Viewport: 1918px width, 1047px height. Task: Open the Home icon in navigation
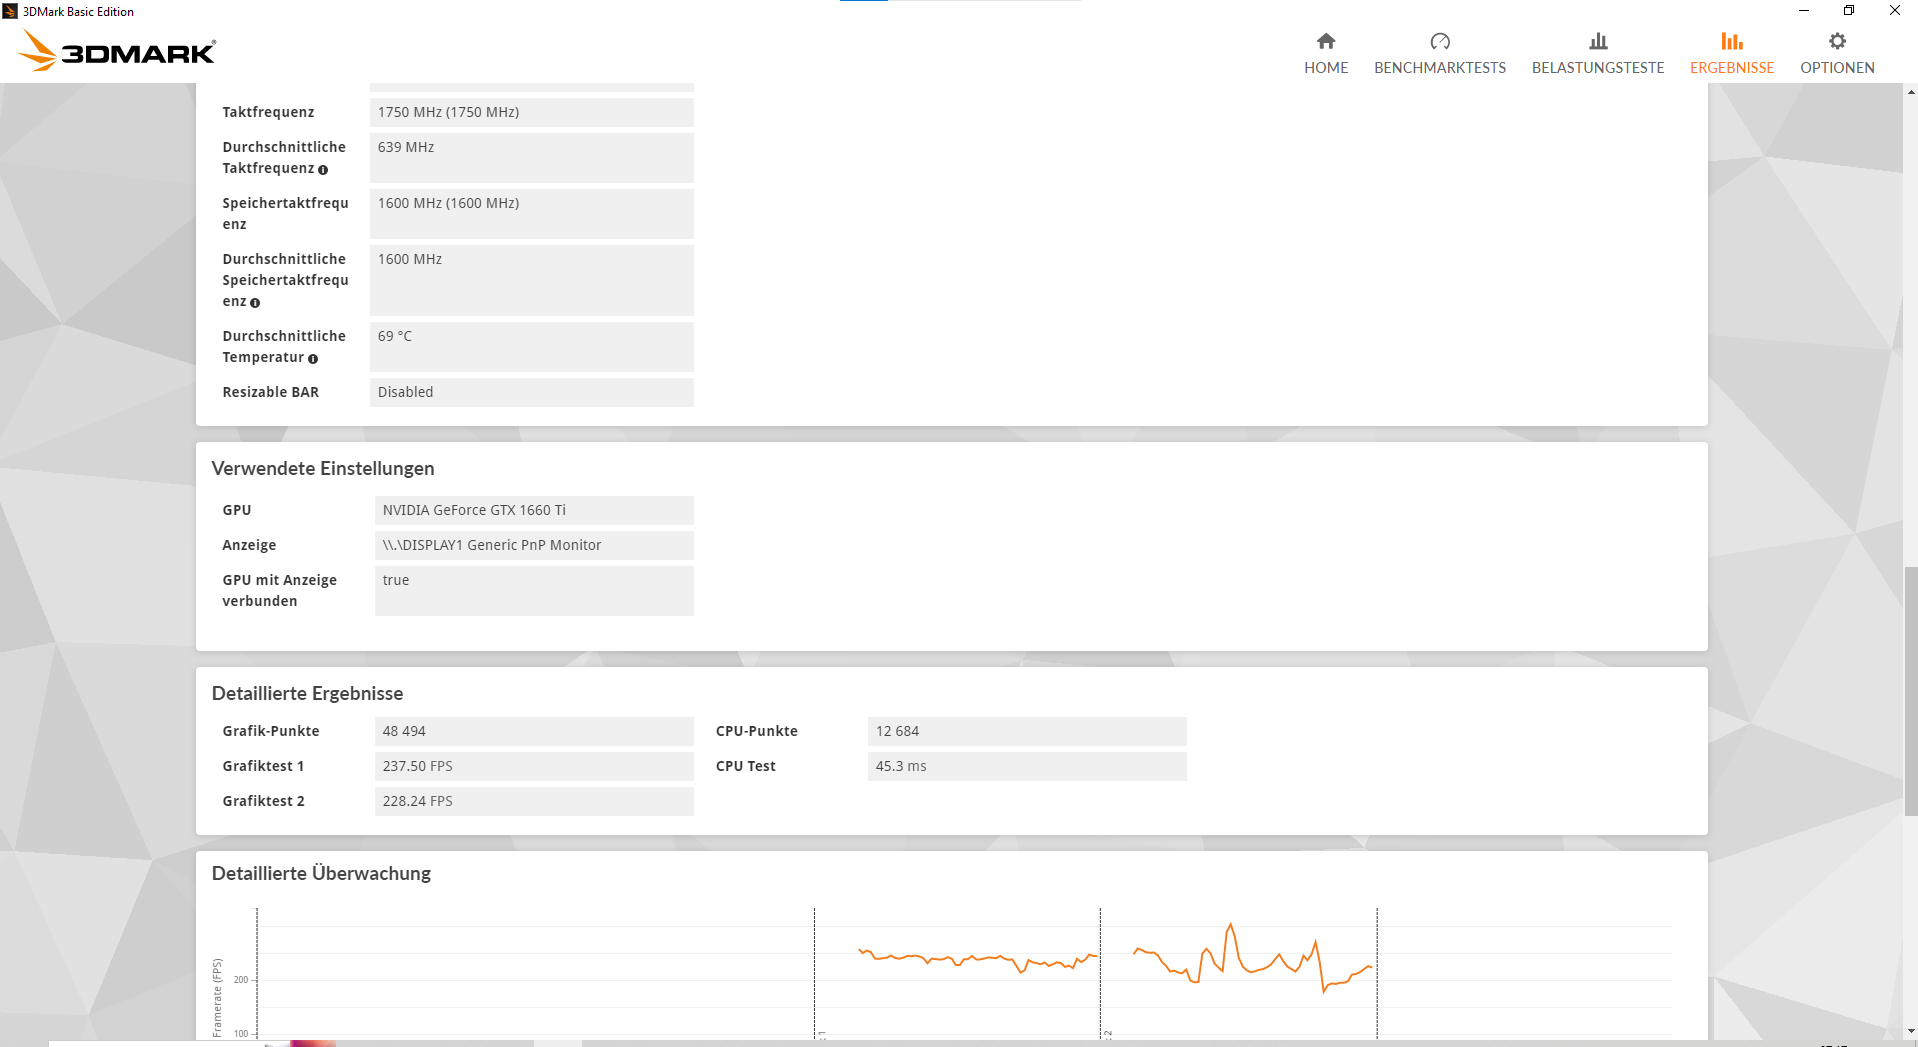1326,41
